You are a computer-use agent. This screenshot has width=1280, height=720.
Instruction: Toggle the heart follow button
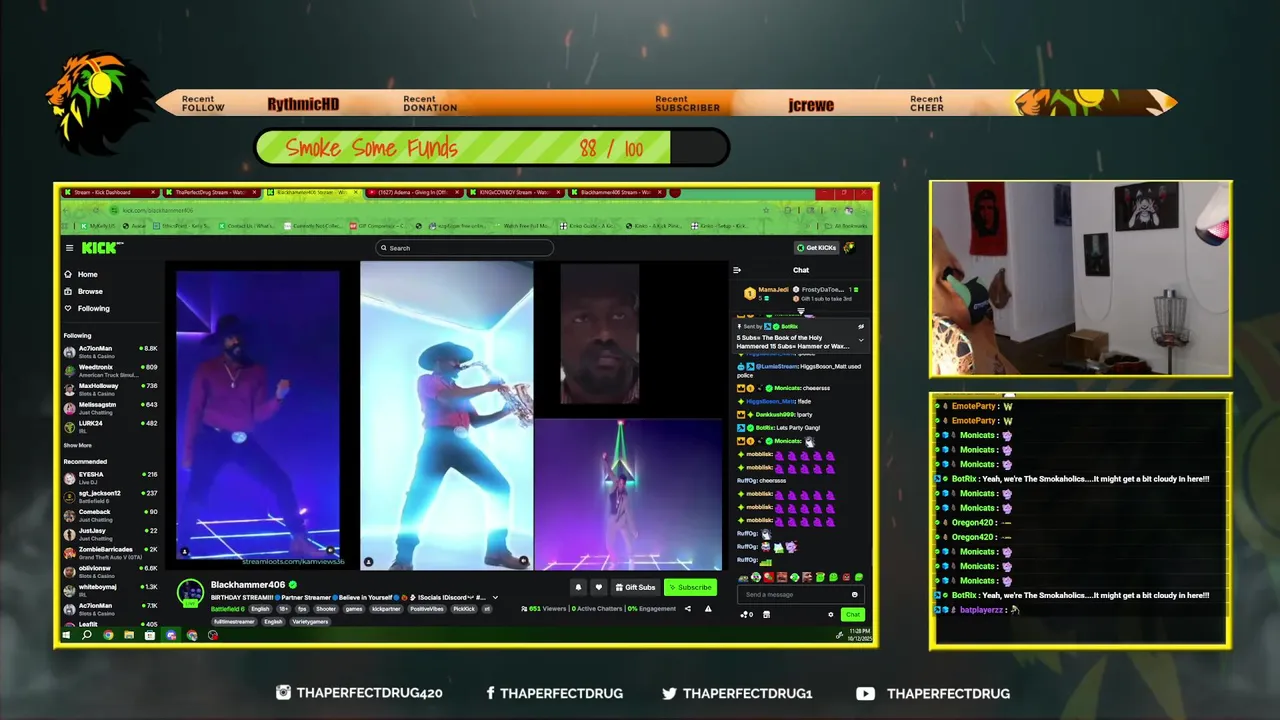[599, 587]
